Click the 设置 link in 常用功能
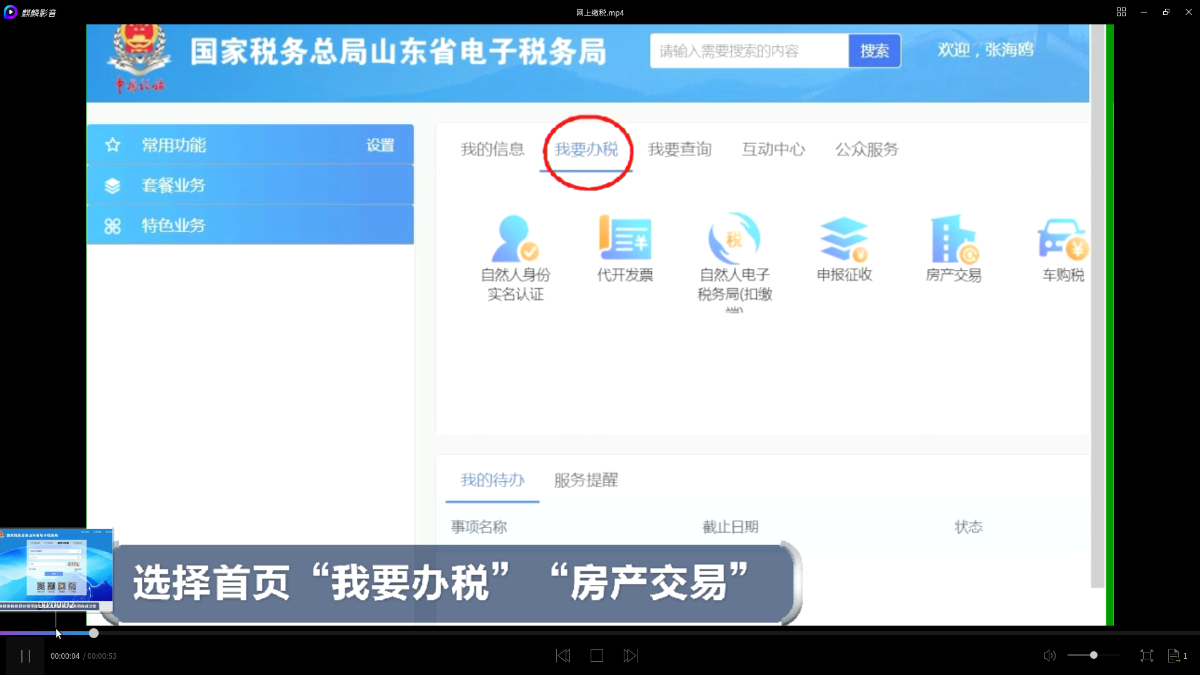The height and width of the screenshot is (675, 1200). (380, 145)
